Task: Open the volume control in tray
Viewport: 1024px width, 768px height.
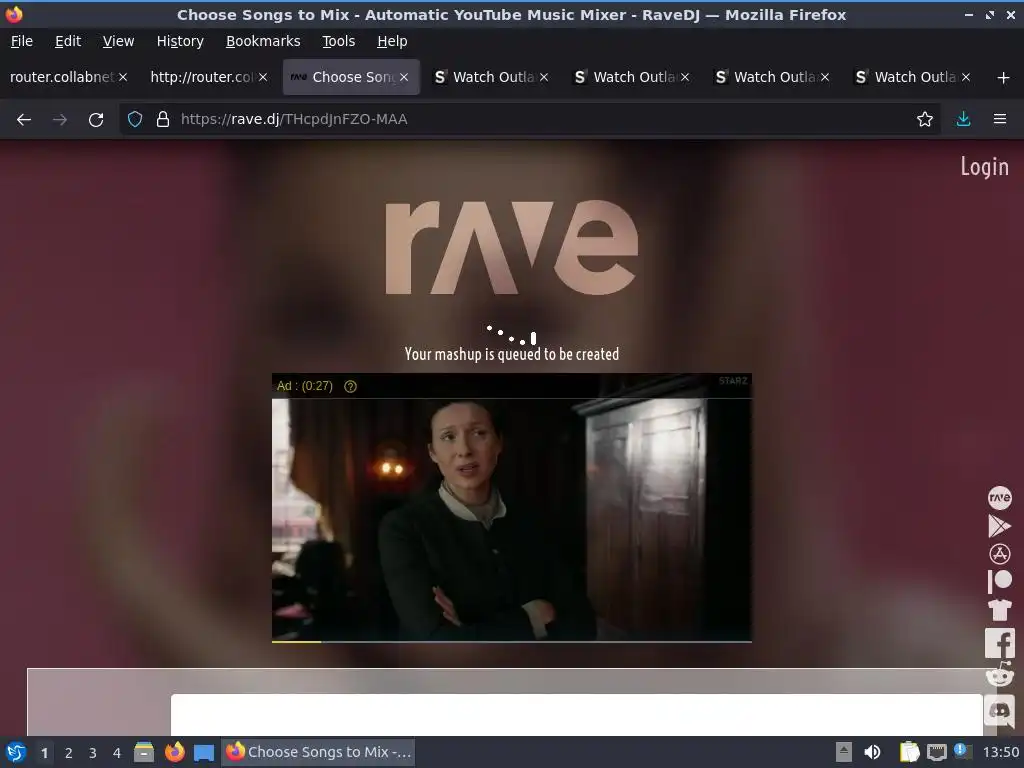Action: tap(872, 752)
